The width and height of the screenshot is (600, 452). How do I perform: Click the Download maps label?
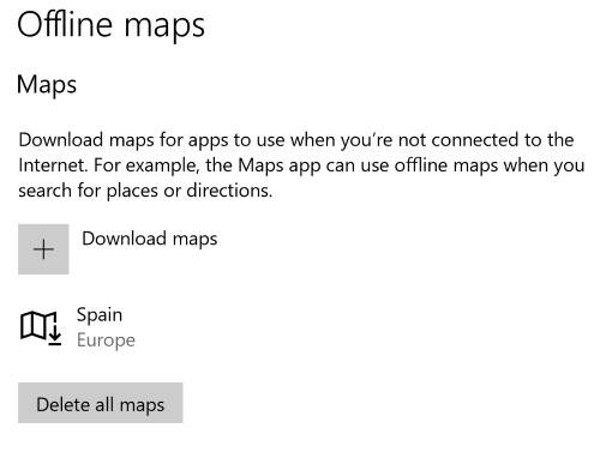coord(149,238)
